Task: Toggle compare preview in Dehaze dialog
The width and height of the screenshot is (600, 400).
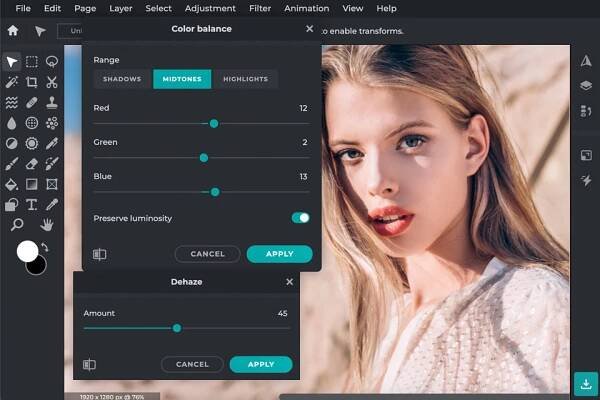Action: pos(90,364)
